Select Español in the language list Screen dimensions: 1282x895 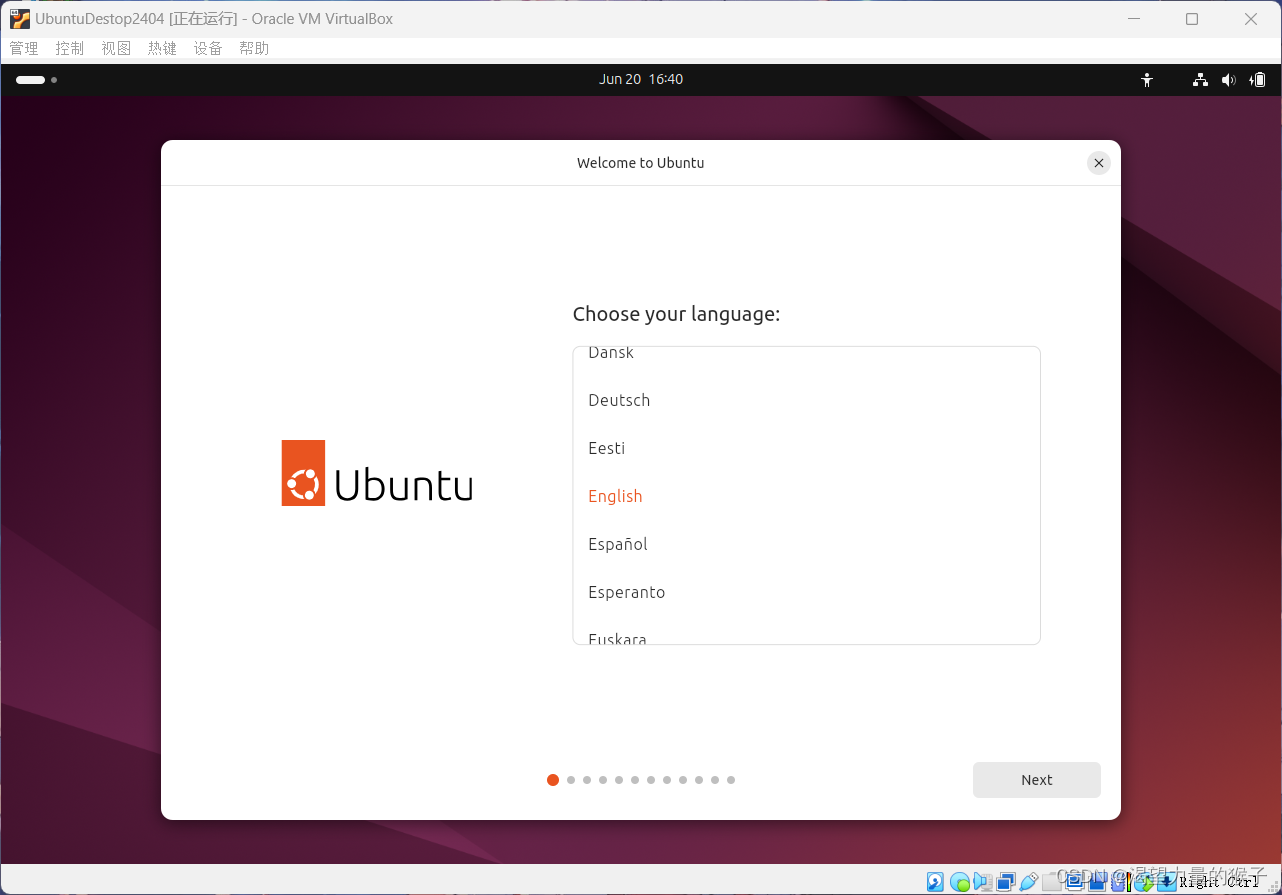pos(806,544)
